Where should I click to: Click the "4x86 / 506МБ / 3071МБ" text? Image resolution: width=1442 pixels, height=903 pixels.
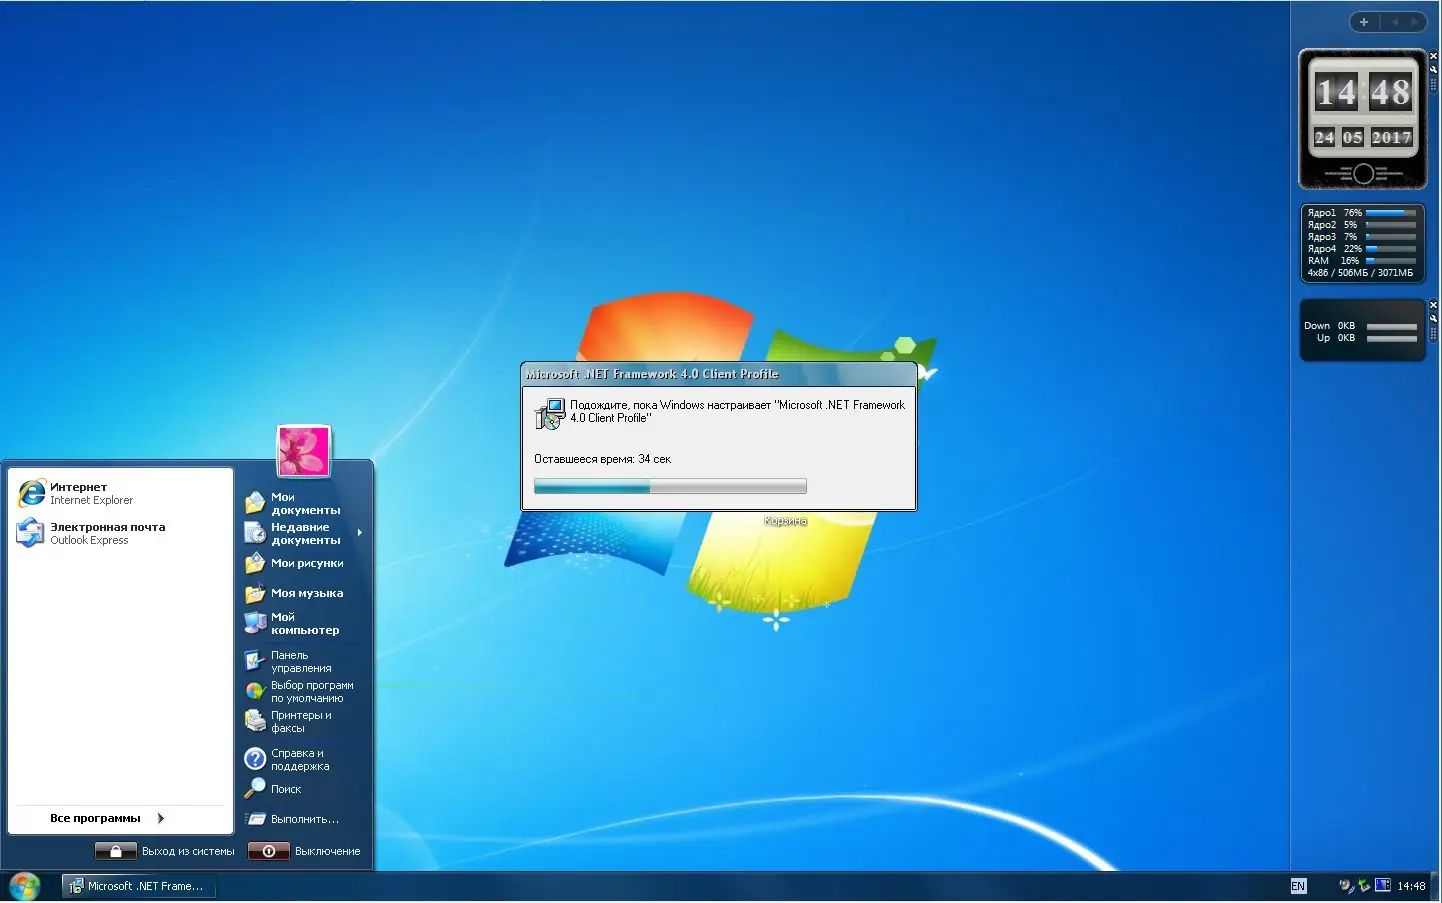coord(1360,273)
